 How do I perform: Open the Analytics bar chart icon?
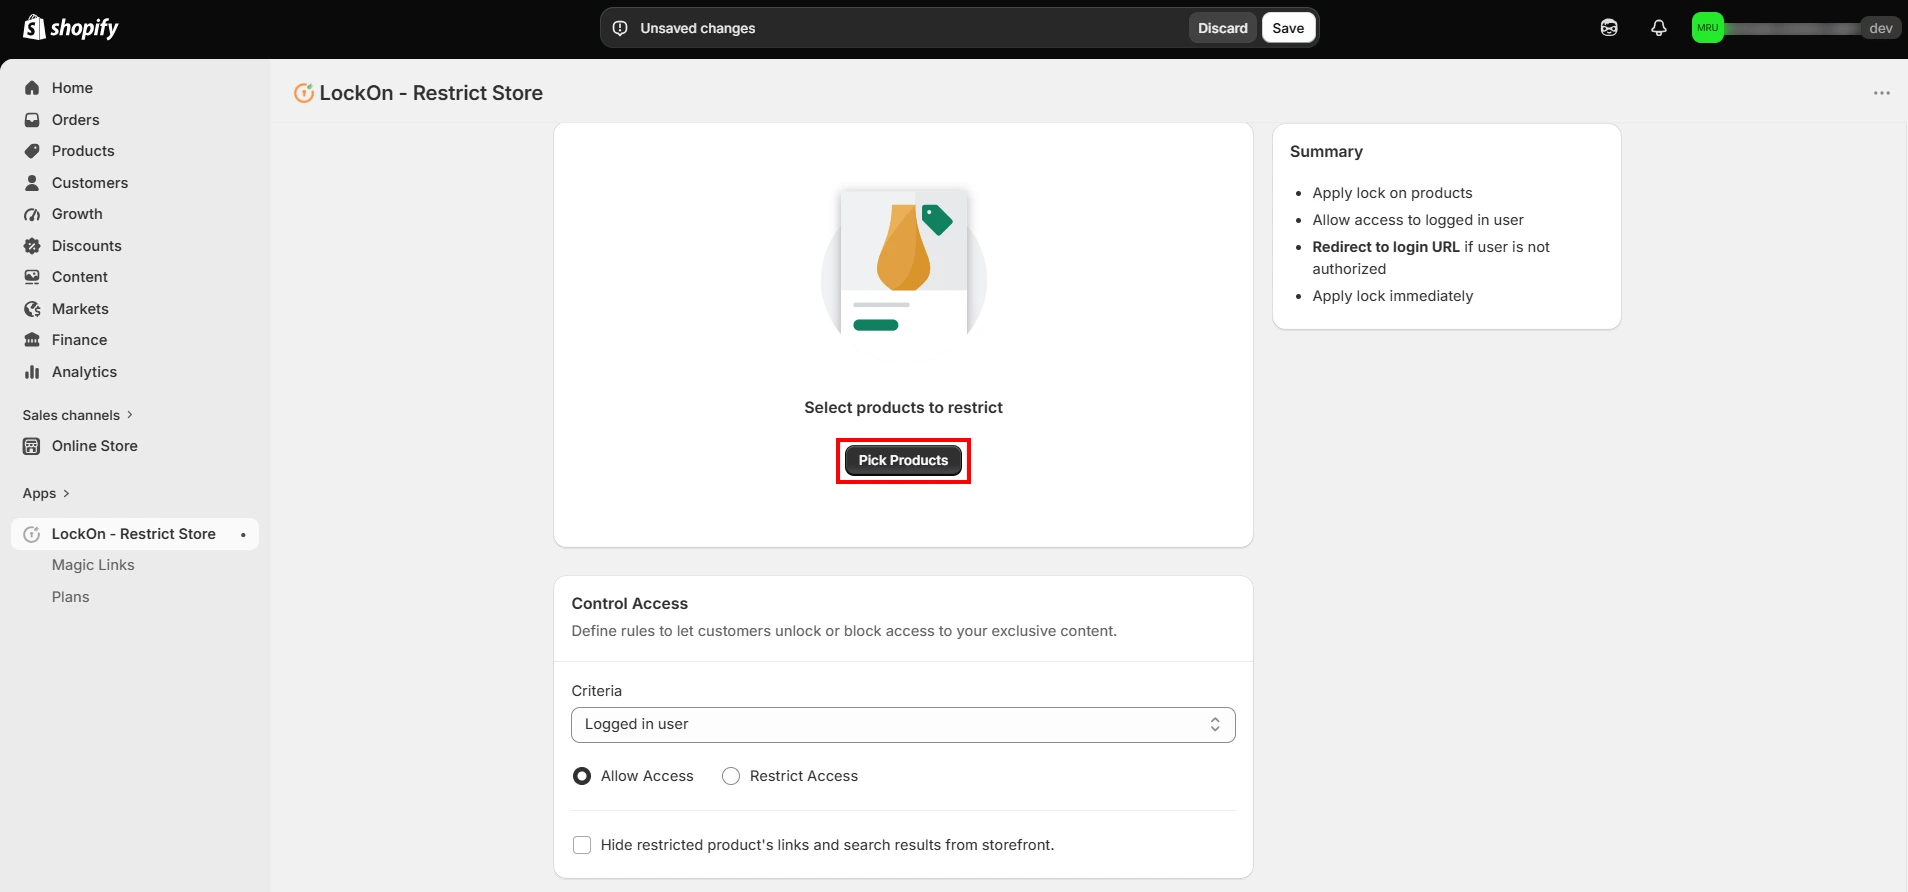(32, 372)
